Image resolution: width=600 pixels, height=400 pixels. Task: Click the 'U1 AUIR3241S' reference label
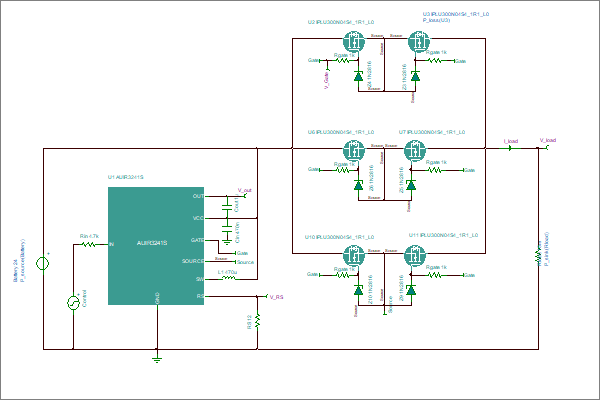pos(126,177)
